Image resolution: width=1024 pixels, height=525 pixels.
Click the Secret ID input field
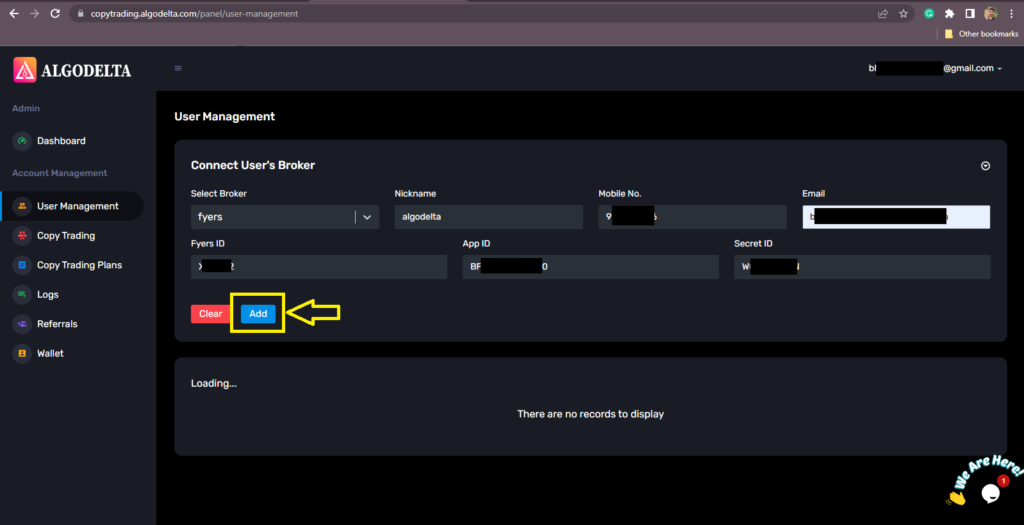tap(862, 267)
